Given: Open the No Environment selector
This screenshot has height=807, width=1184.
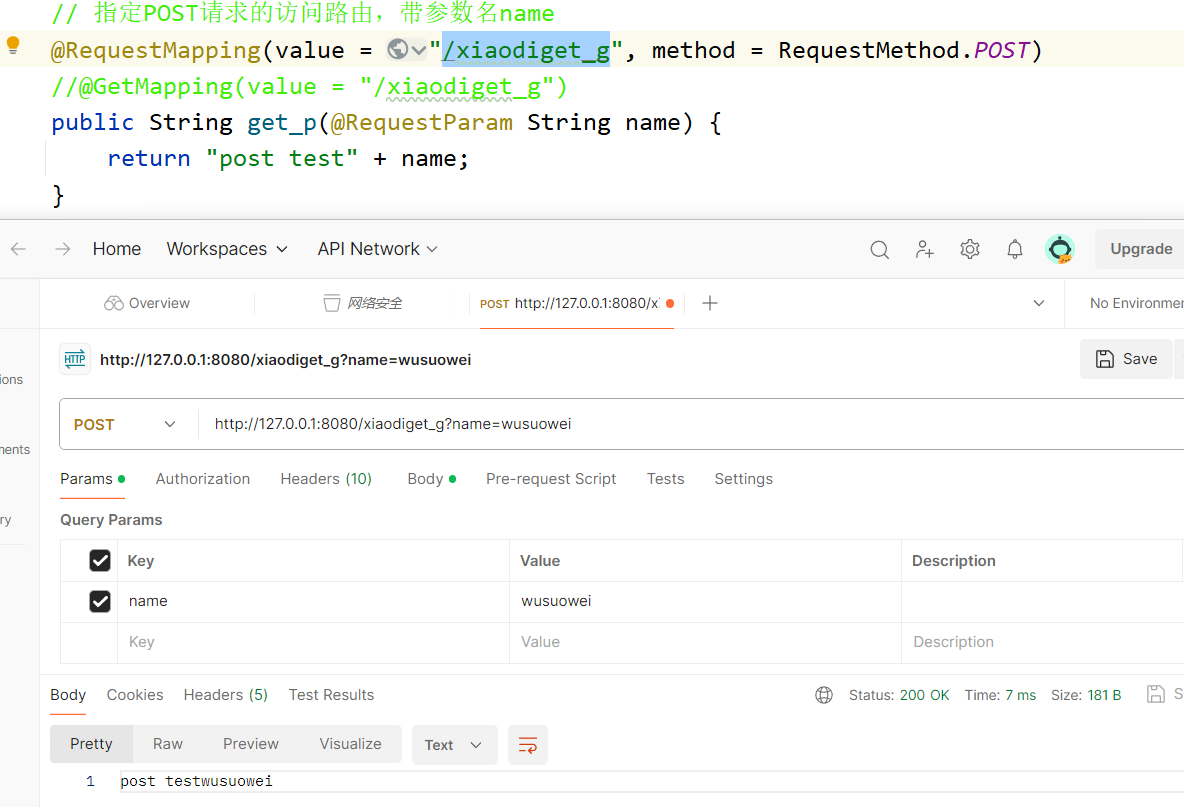Looking at the screenshot, I should [1140, 303].
